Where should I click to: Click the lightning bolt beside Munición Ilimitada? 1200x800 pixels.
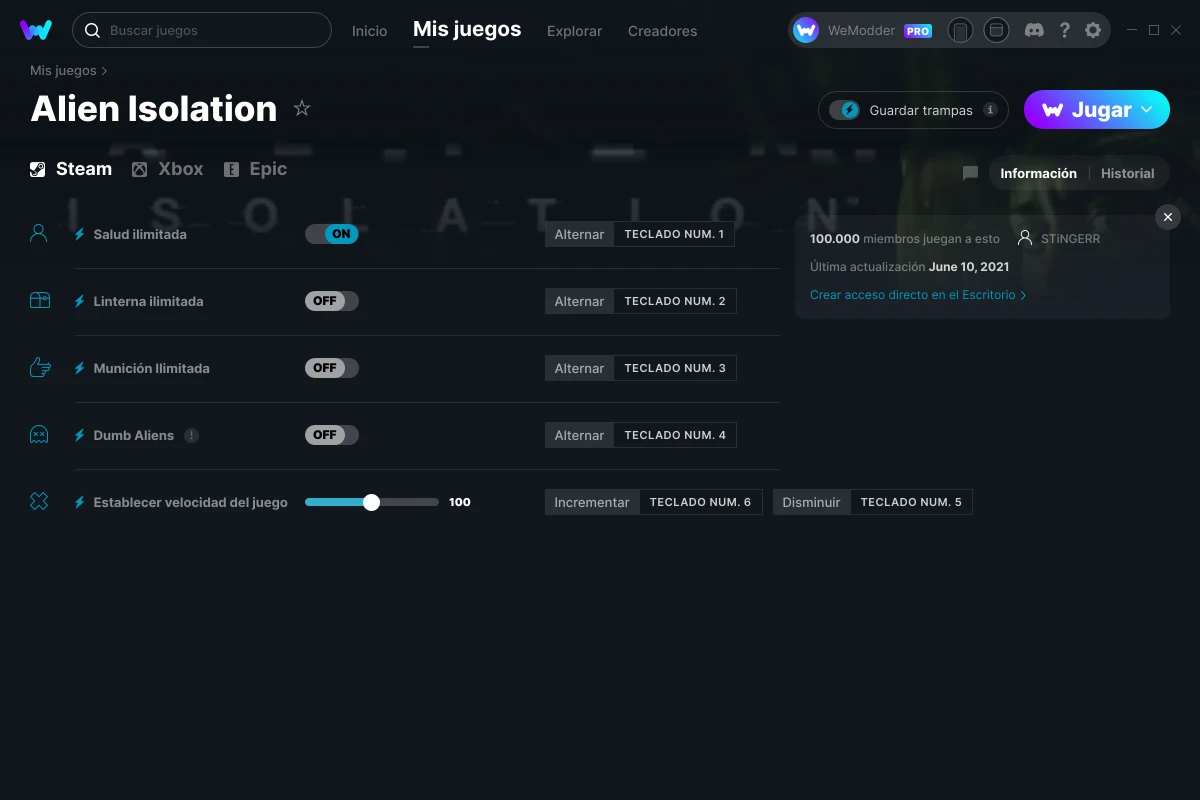(x=80, y=368)
